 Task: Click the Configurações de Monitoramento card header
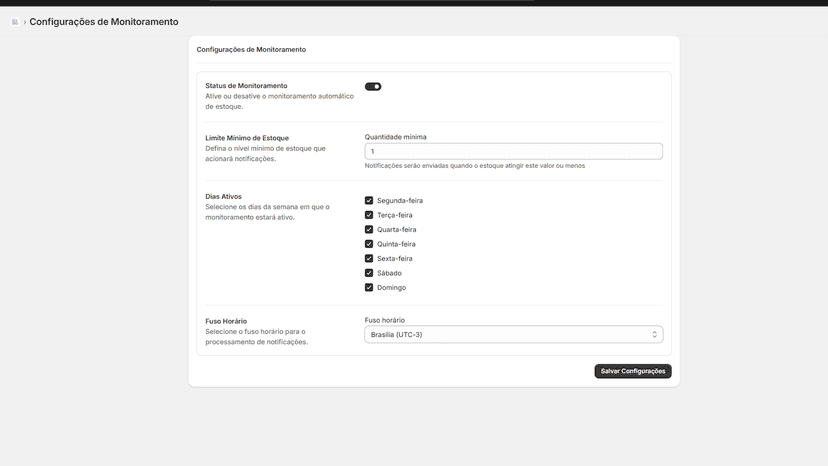coord(251,49)
